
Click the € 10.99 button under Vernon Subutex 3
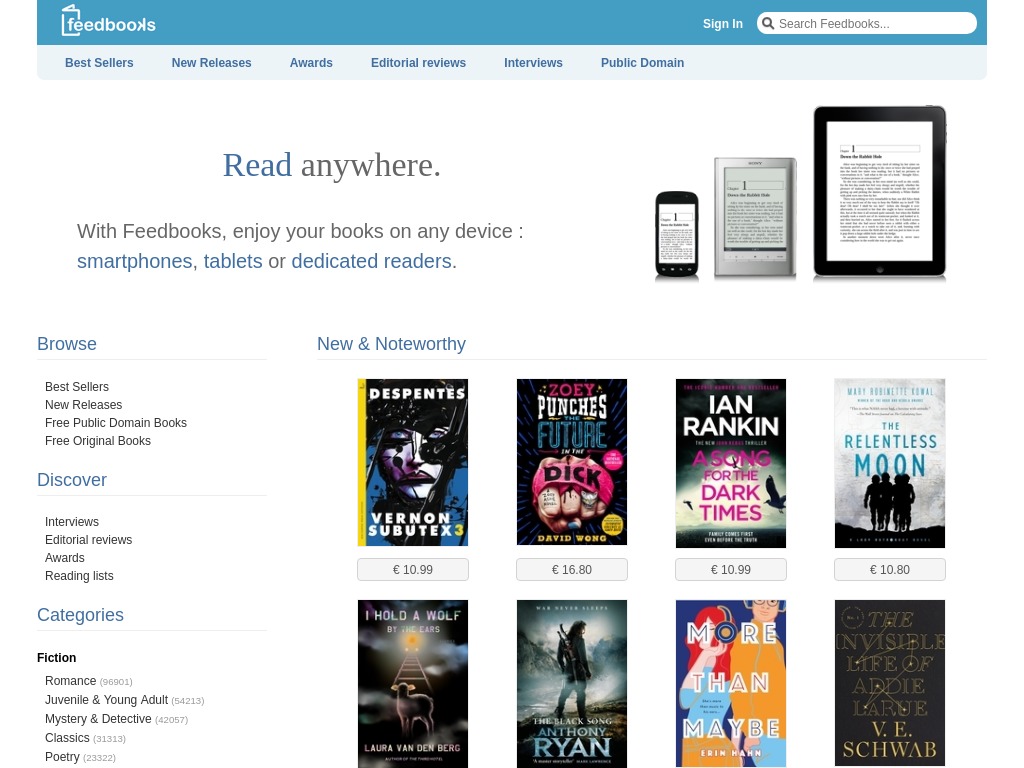coord(413,569)
